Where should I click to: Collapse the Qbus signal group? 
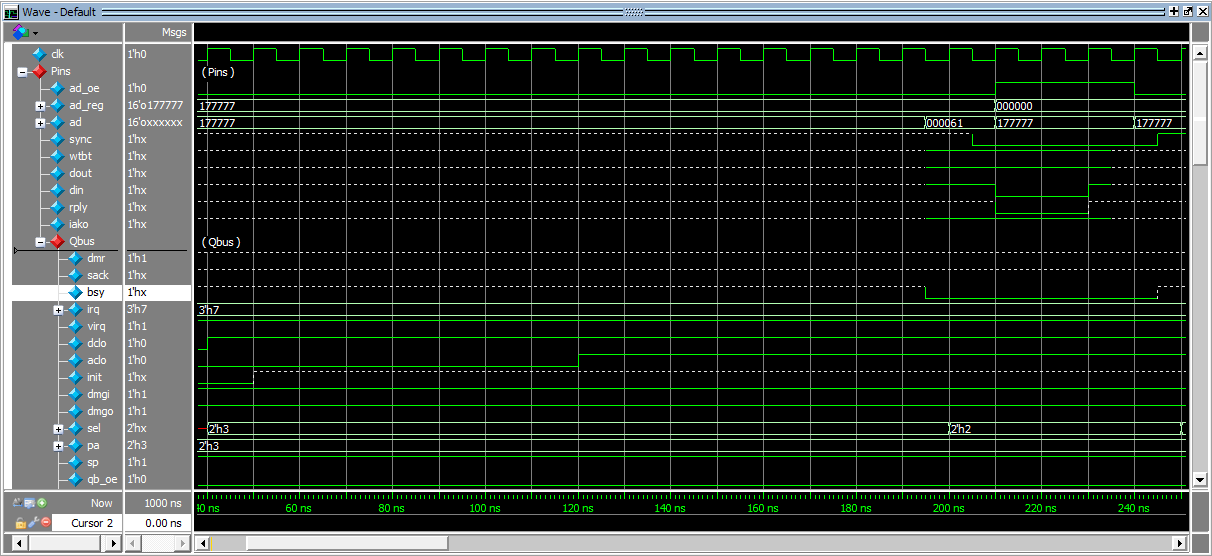pos(41,242)
